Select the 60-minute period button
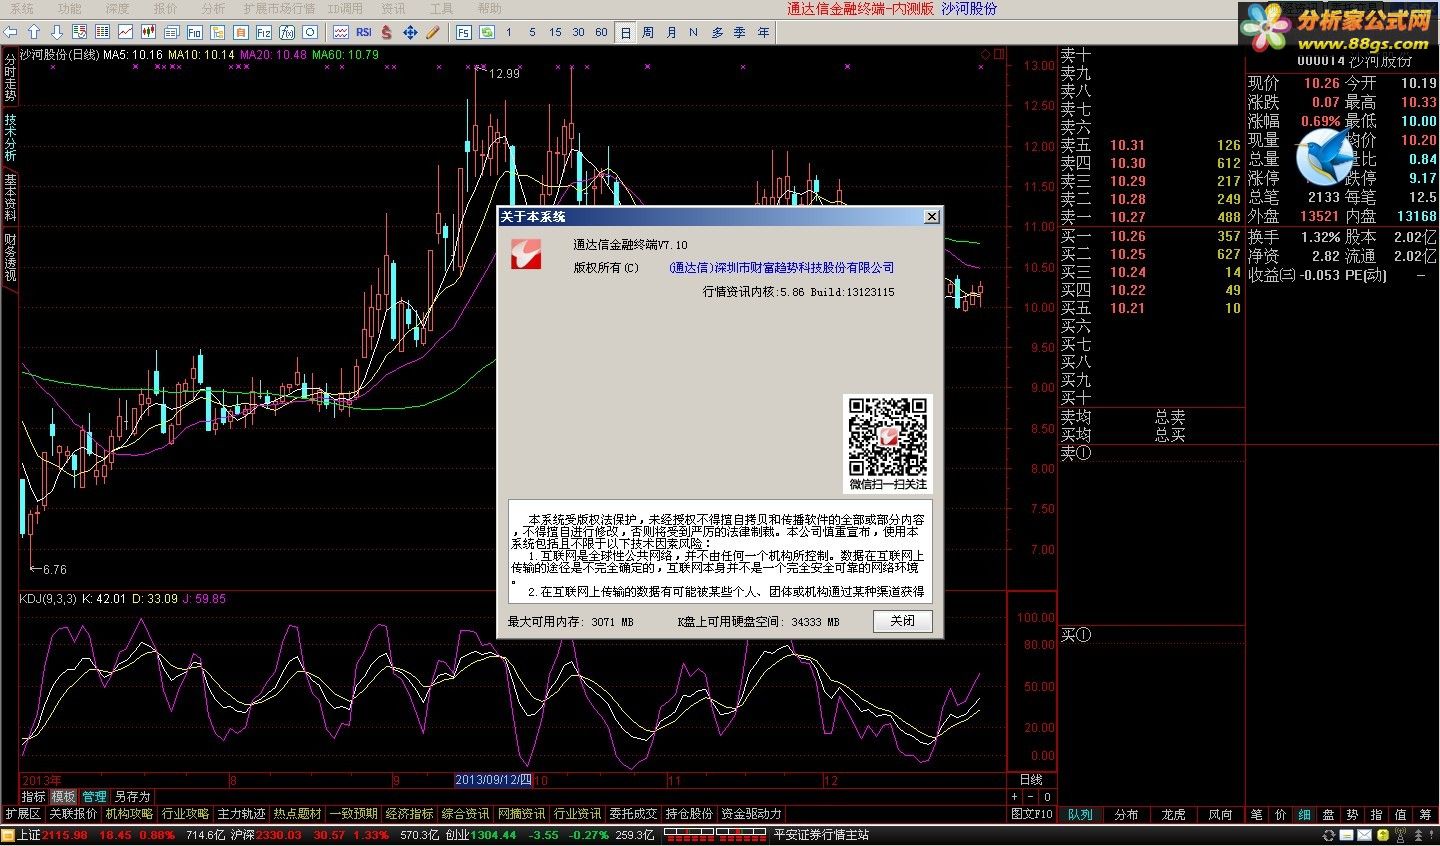Viewport: 1440px width, 846px height. coord(601,32)
